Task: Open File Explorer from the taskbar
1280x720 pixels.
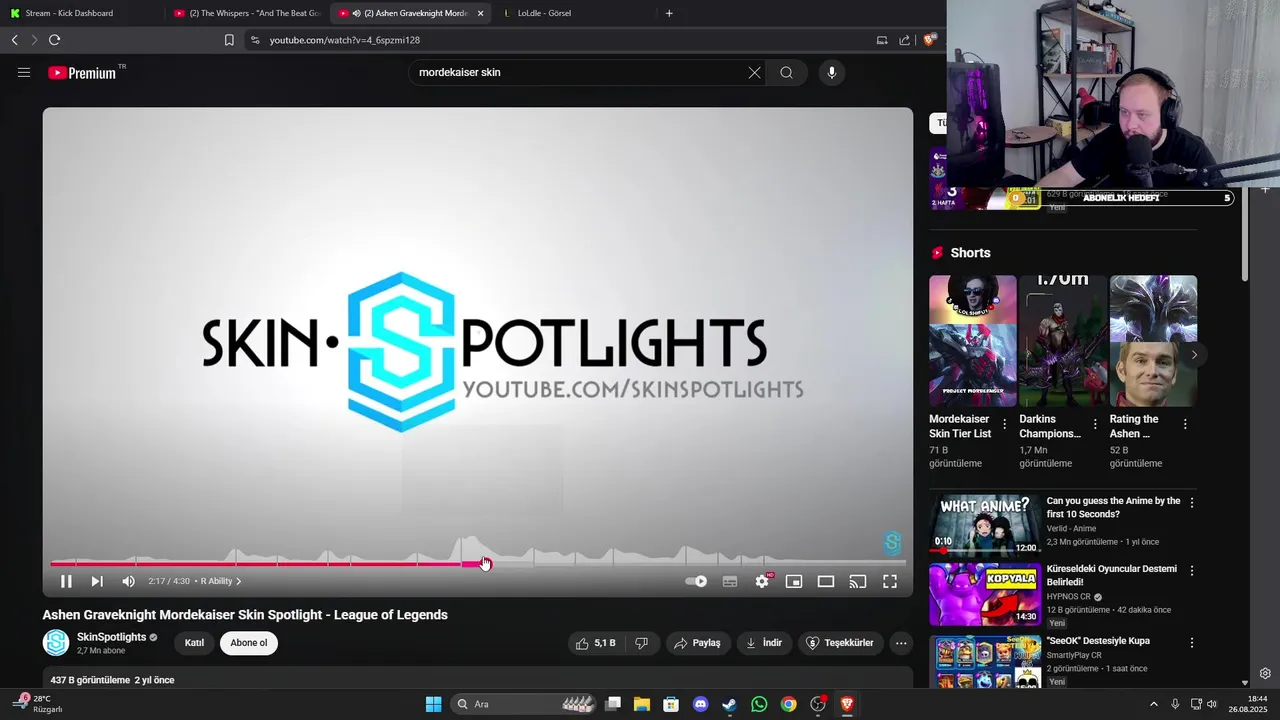Action: click(x=641, y=704)
